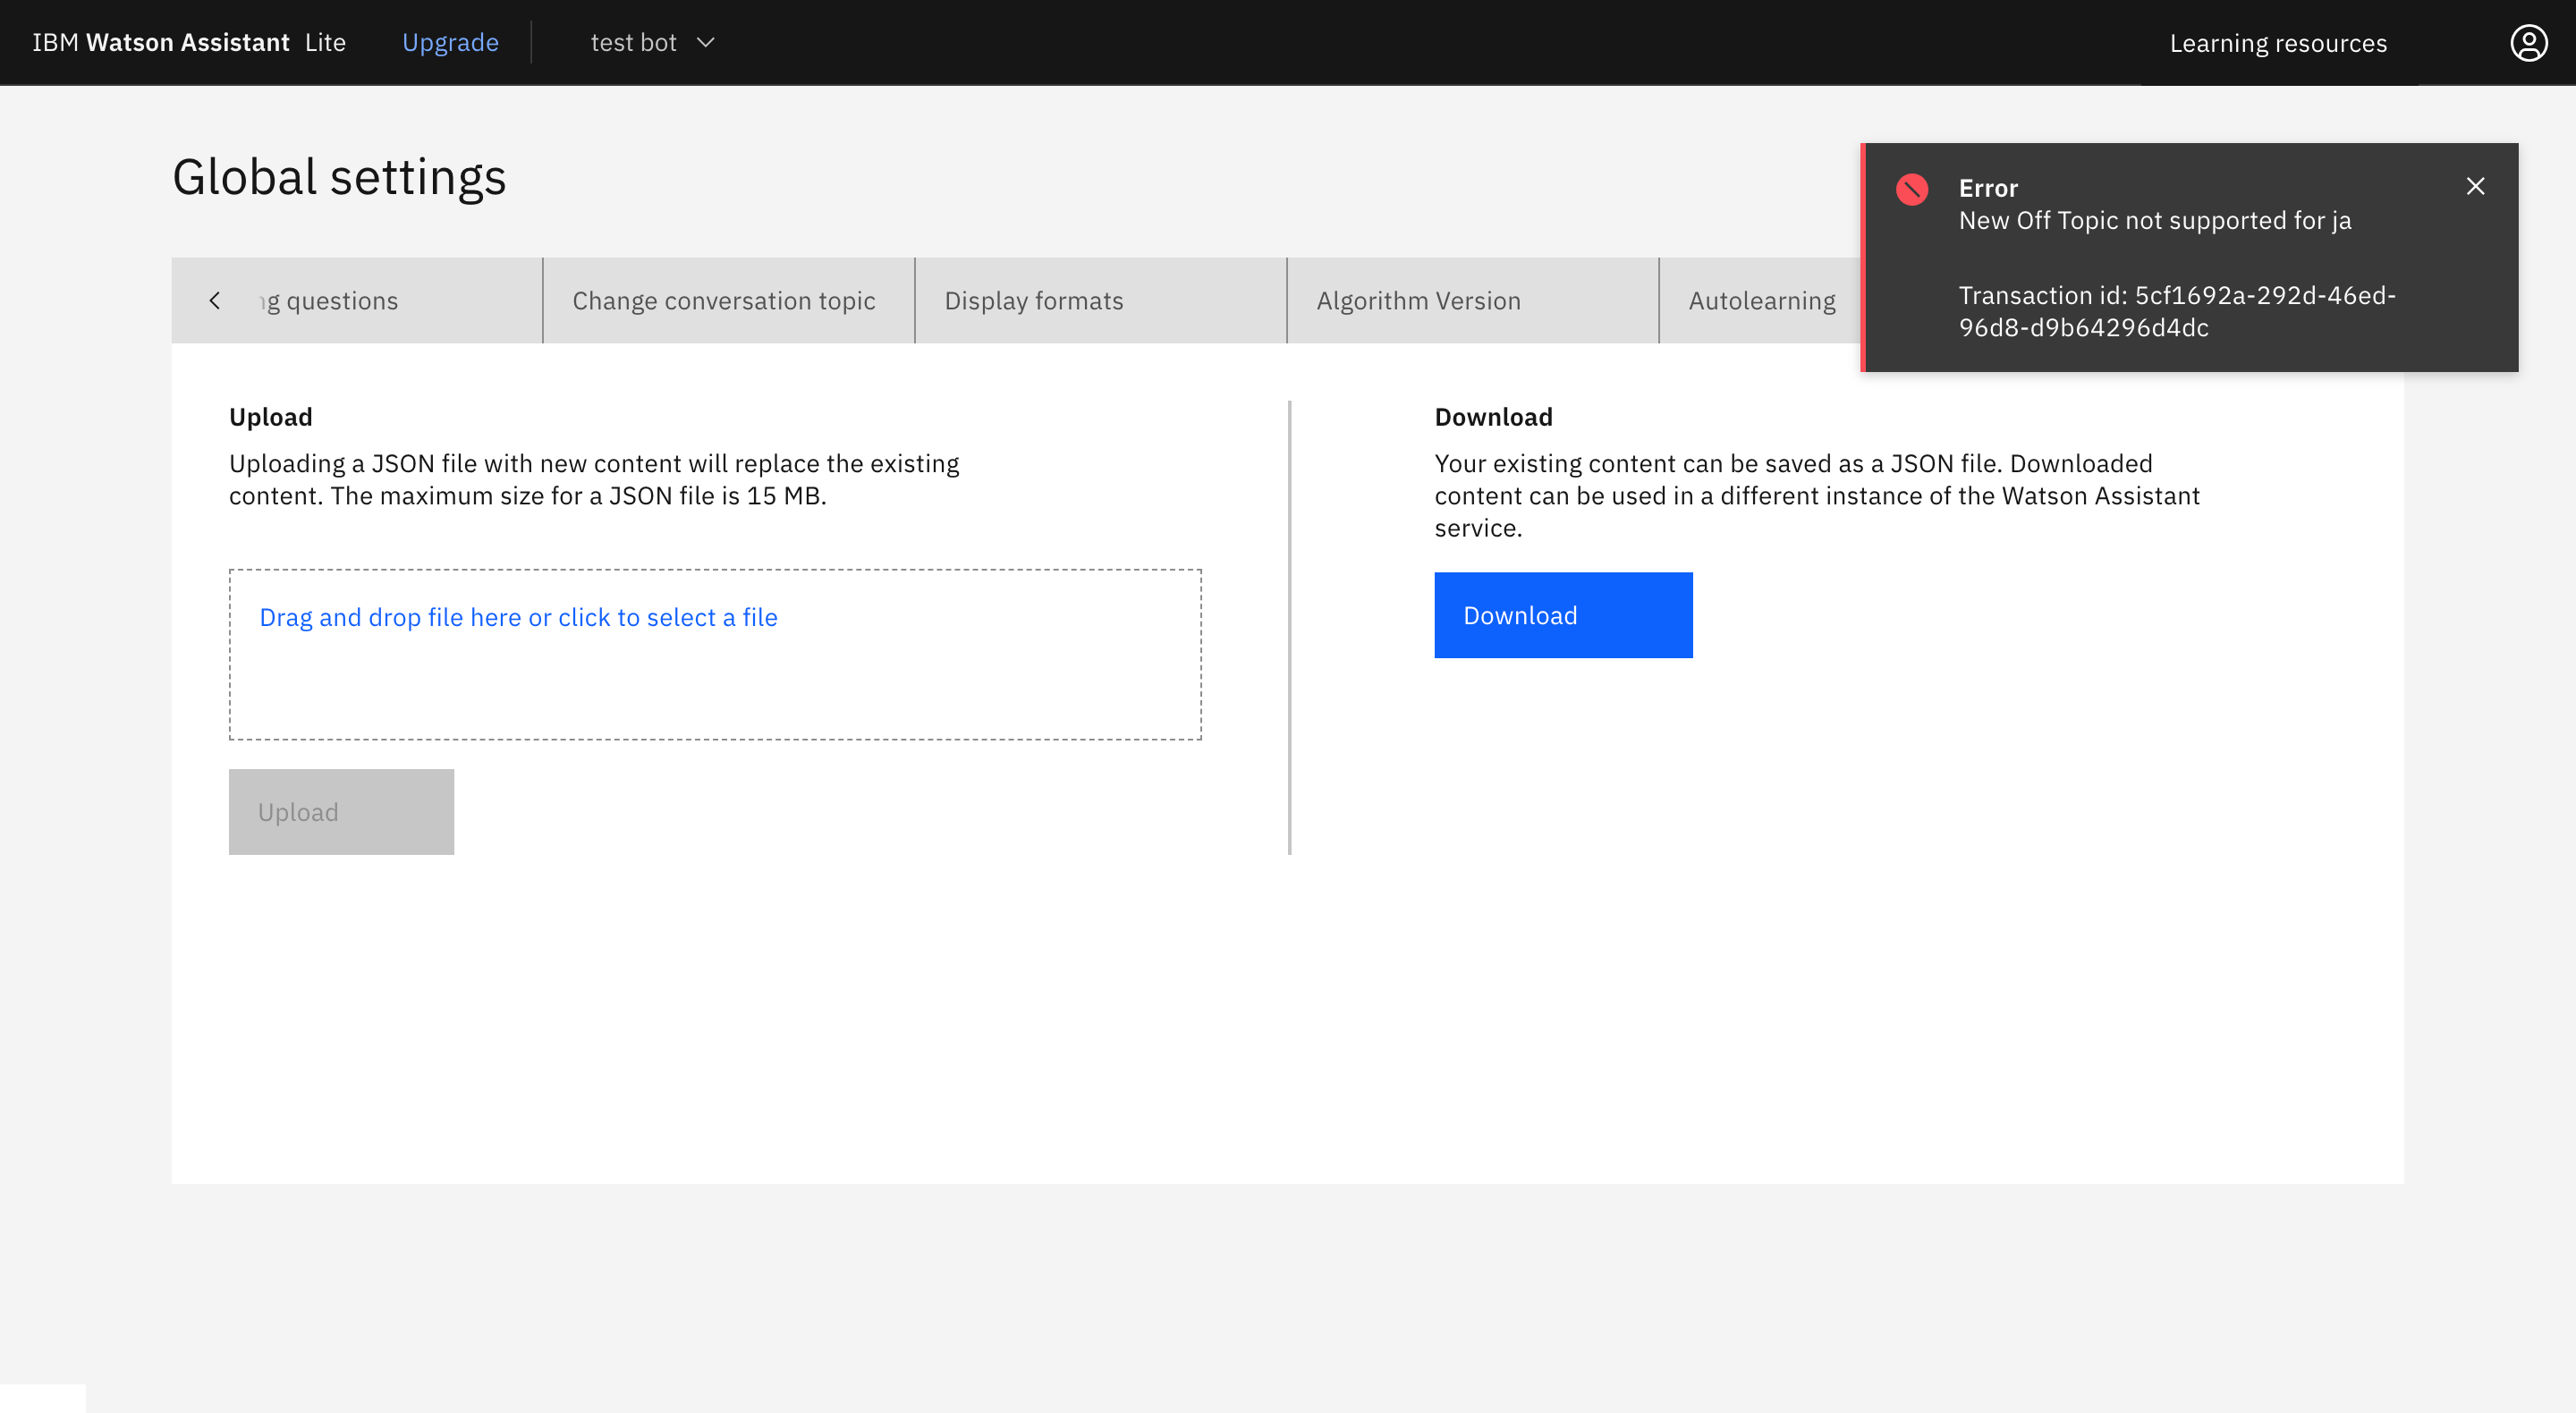Click the Lite plan label
Screen dimensions: 2576x1413
325,43
